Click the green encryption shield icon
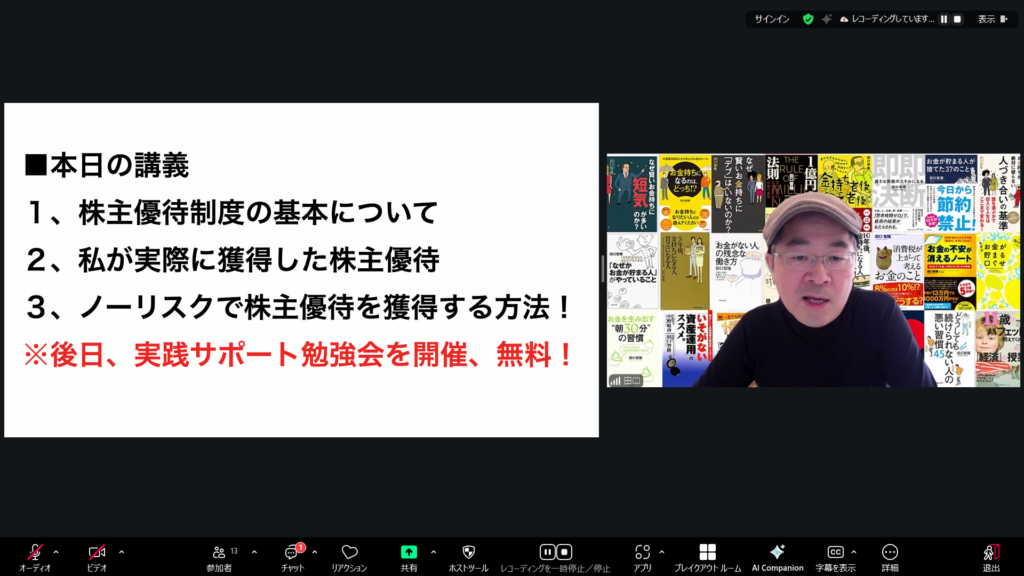This screenshot has height=576, width=1024. (x=808, y=19)
